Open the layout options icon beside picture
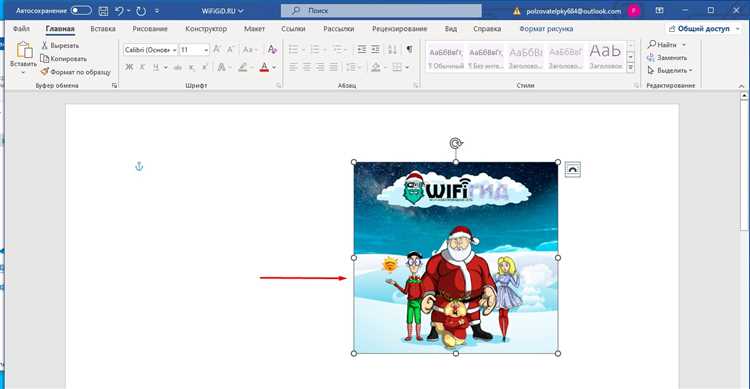Screen dimensions: 750x389 (573, 169)
